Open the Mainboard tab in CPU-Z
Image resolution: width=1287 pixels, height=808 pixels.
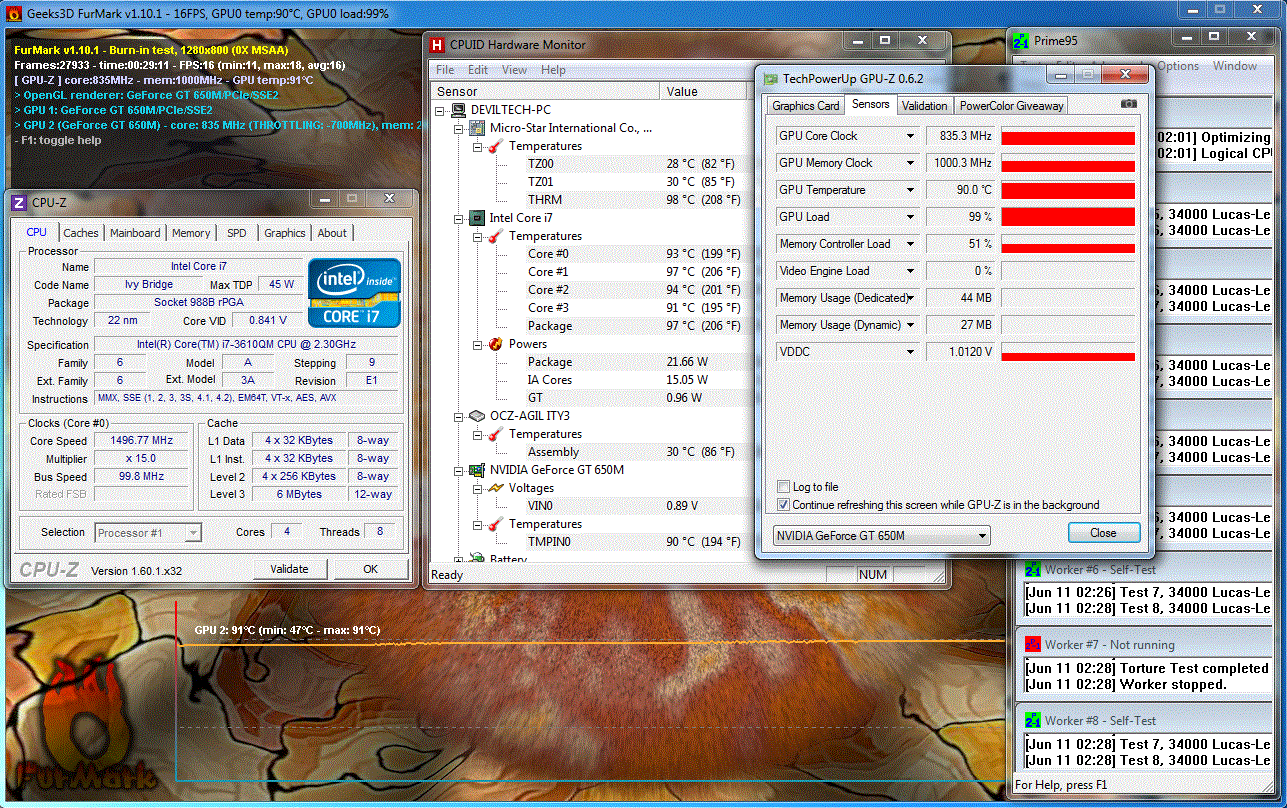click(135, 233)
